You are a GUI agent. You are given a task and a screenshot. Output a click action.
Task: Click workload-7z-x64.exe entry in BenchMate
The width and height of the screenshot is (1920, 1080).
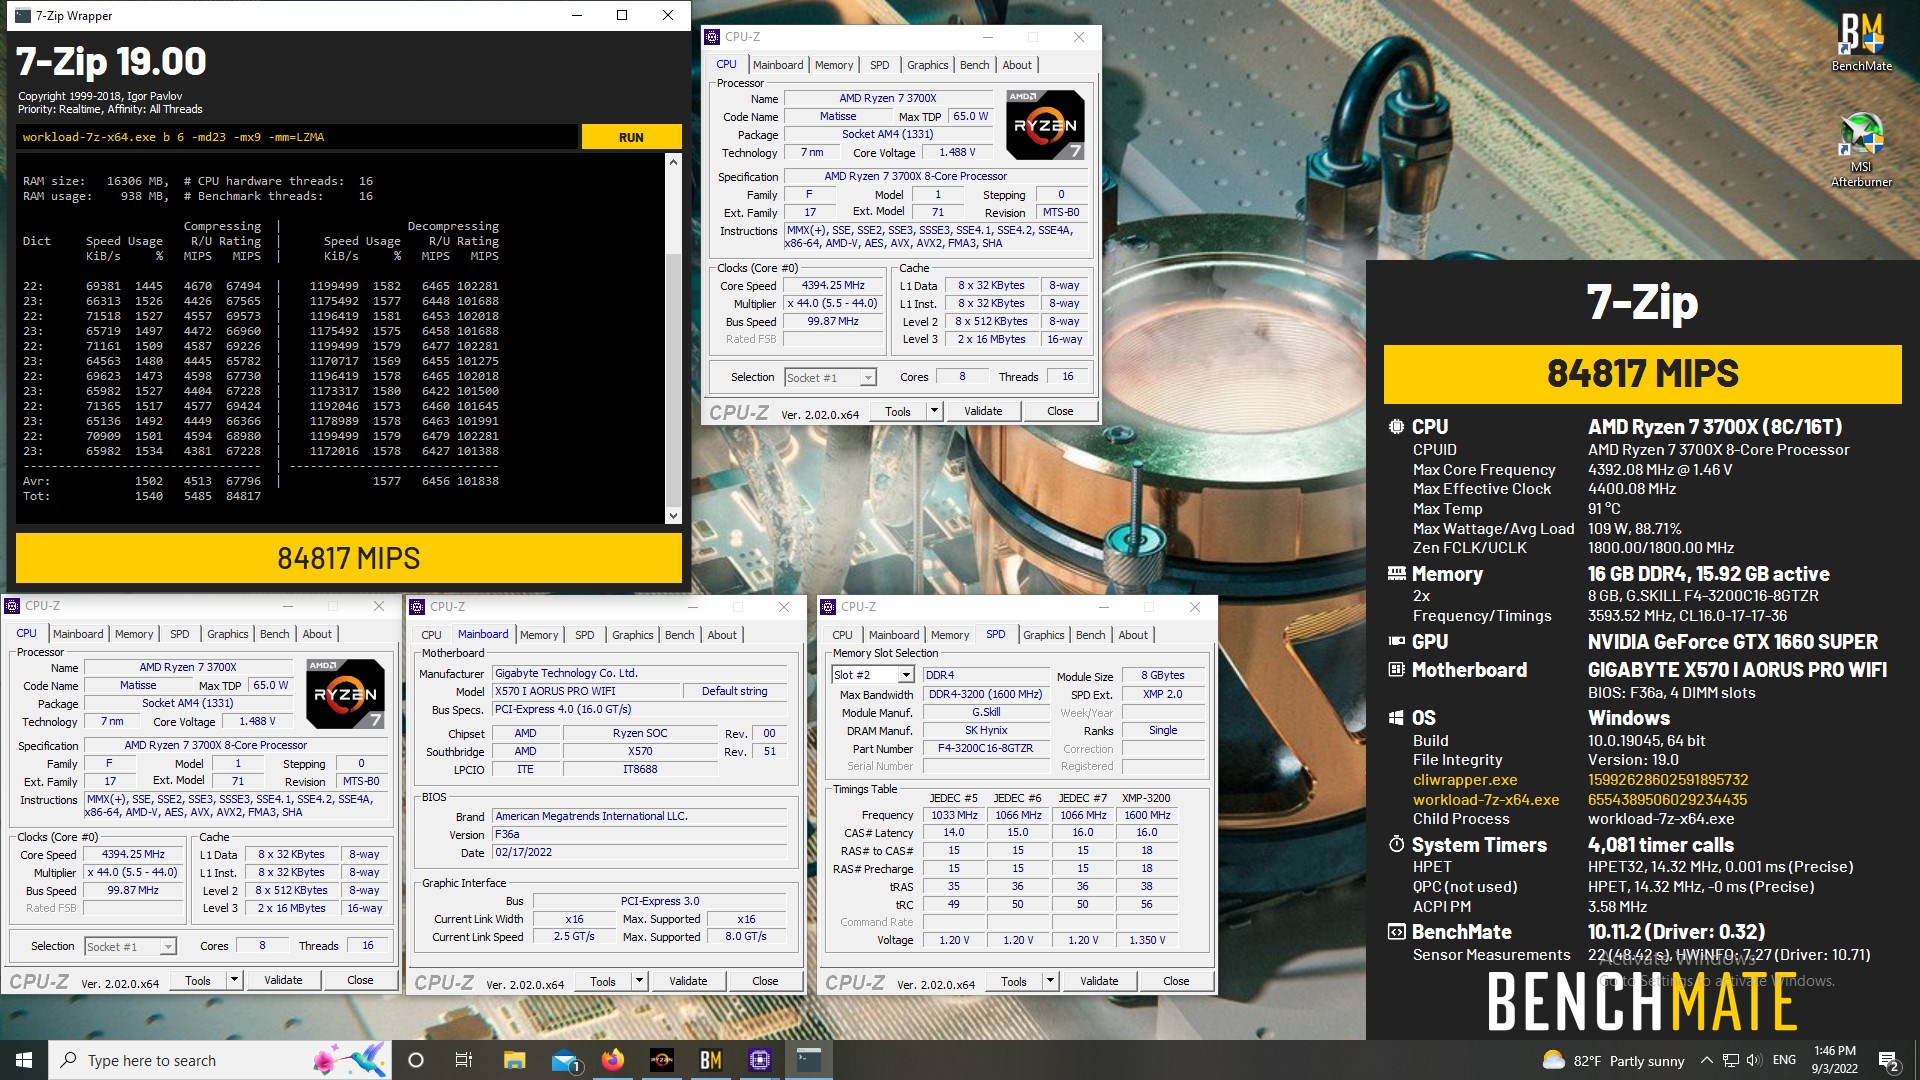click(x=1486, y=800)
